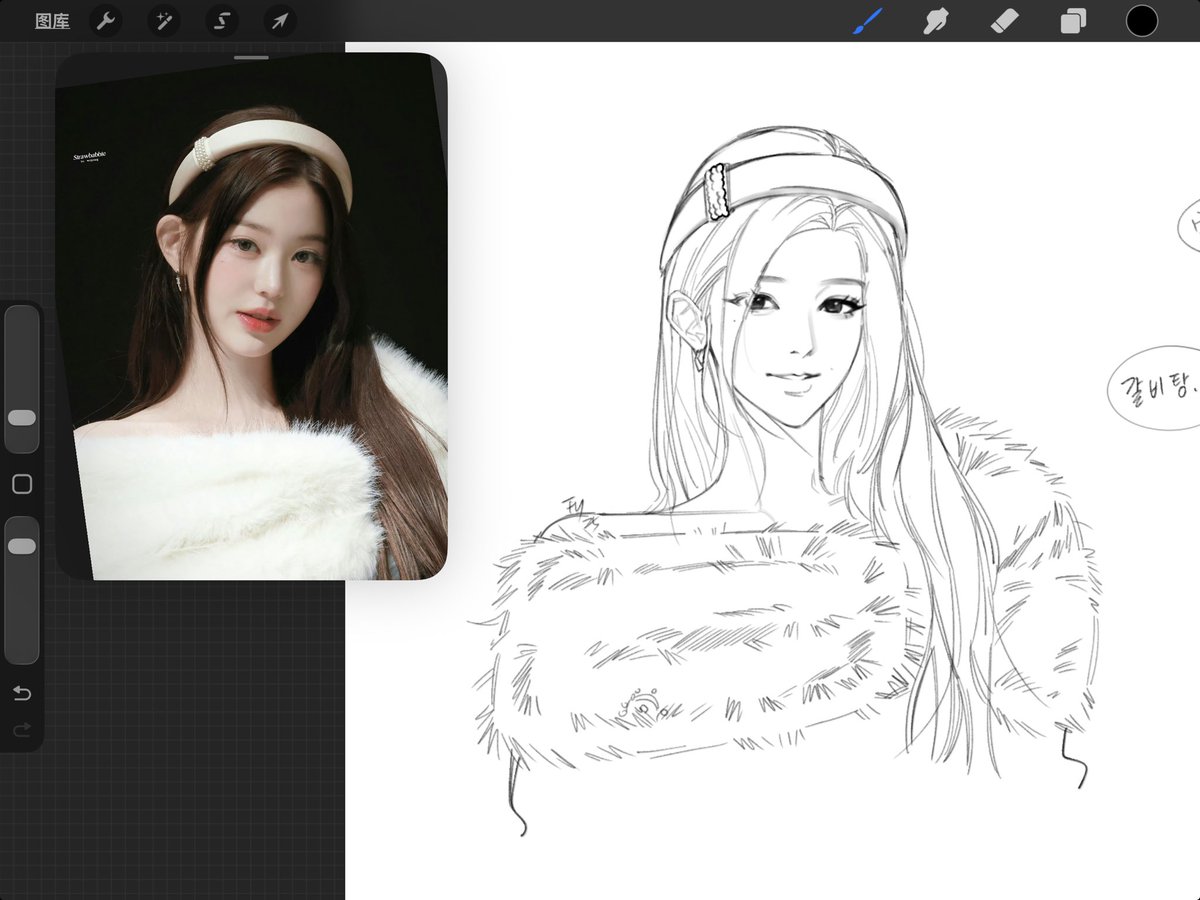Open the Layers panel
Image resolution: width=1200 pixels, height=900 pixels.
coord(1073,18)
